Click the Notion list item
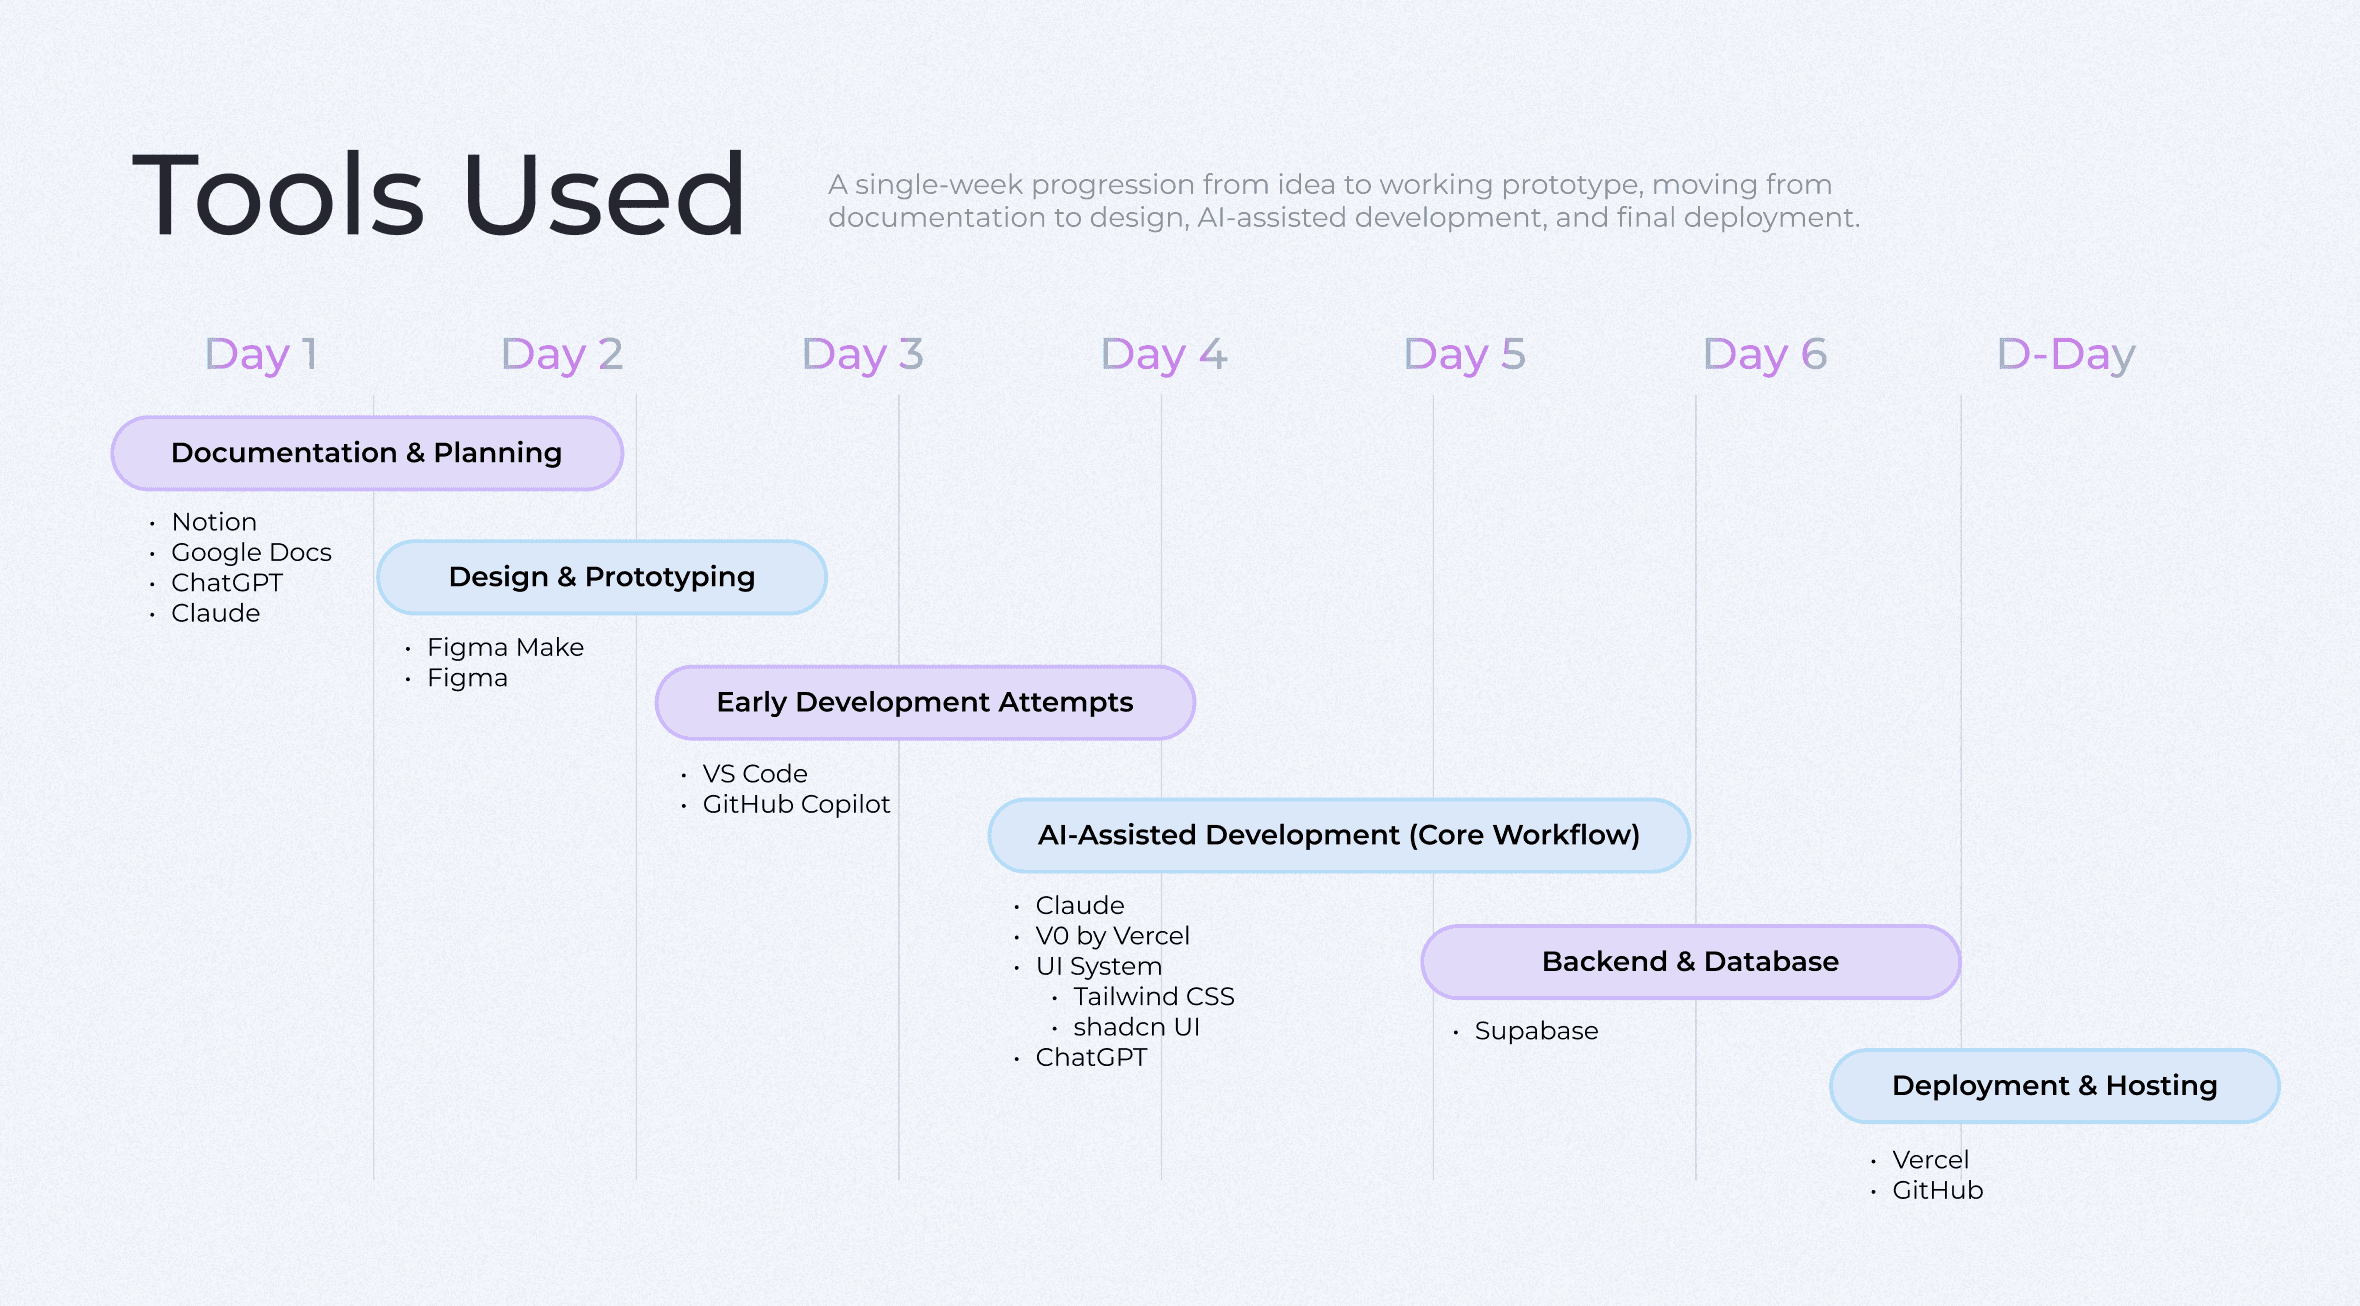This screenshot has width=2360, height=1306. pos(214,522)
